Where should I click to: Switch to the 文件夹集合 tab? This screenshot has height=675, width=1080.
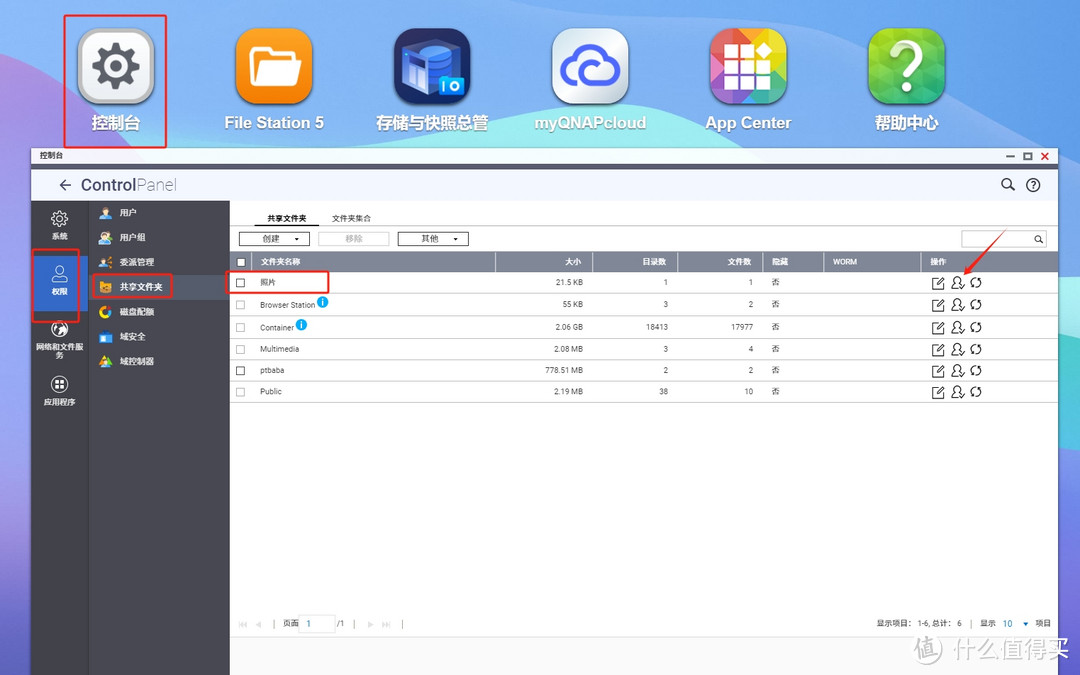[x=350, y=216]
